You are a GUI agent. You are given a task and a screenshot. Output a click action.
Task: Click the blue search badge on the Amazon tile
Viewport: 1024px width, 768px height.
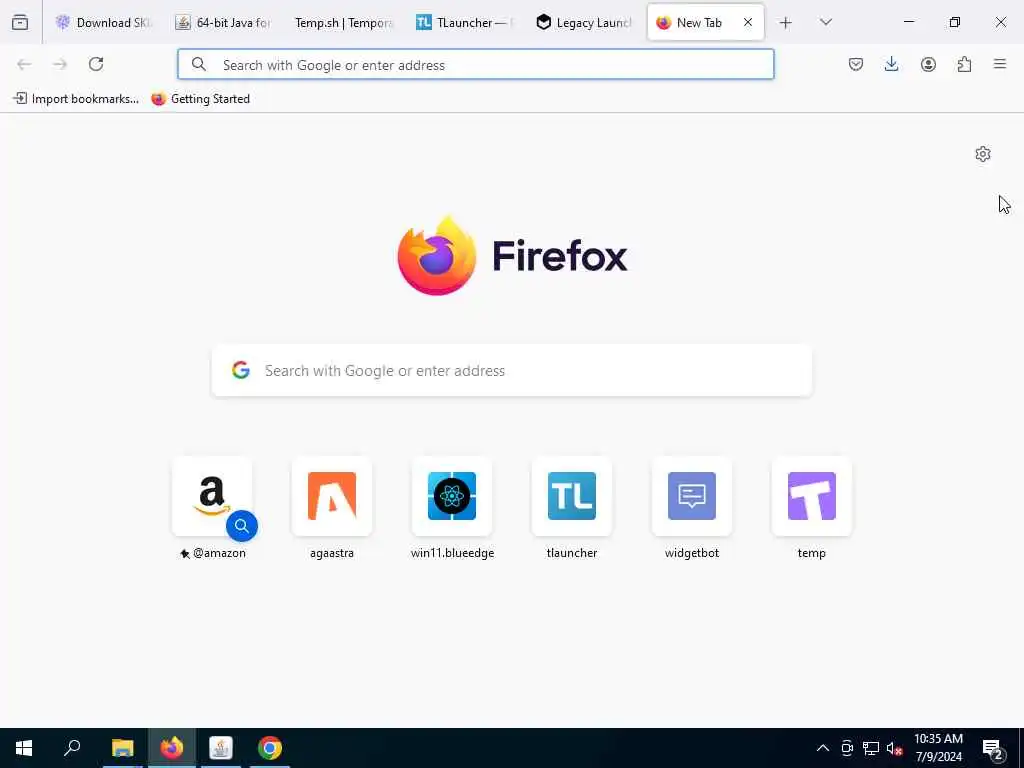[242, 526]
